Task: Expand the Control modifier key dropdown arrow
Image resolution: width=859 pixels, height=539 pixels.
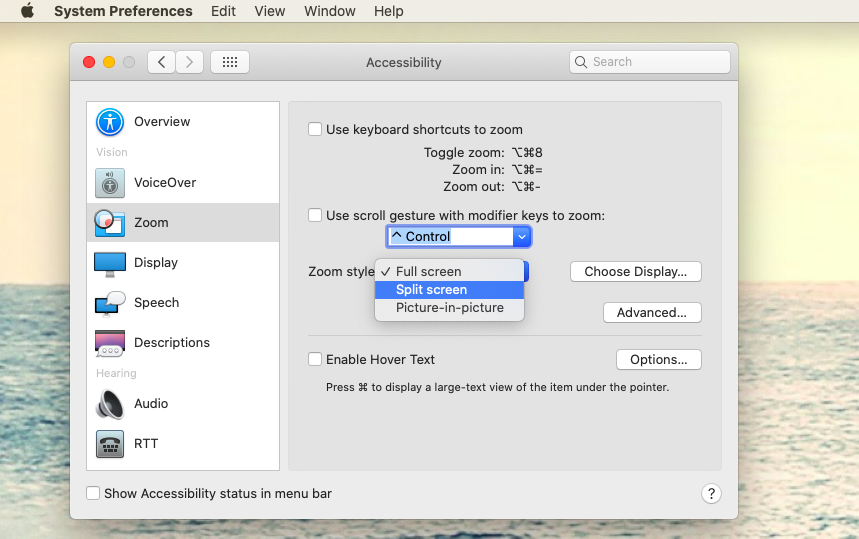Action: click(x=522, y=237)
